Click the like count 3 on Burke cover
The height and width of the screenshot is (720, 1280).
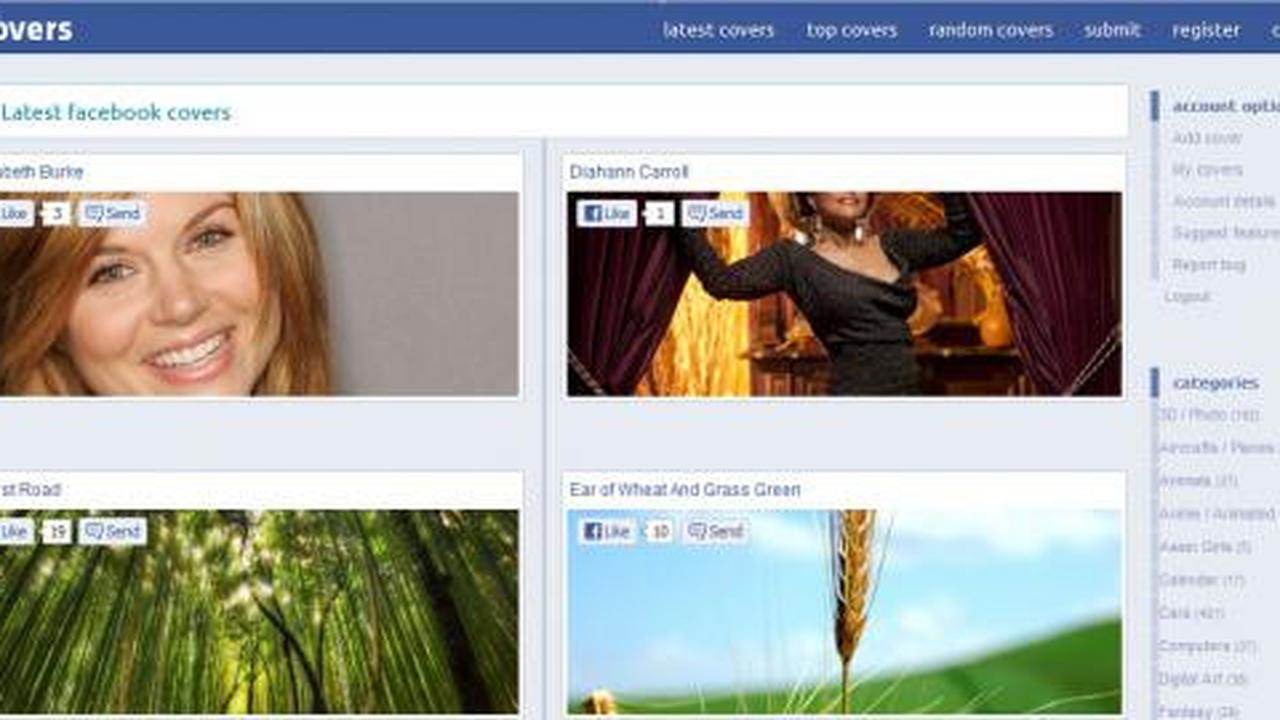(x=57, y=213)
